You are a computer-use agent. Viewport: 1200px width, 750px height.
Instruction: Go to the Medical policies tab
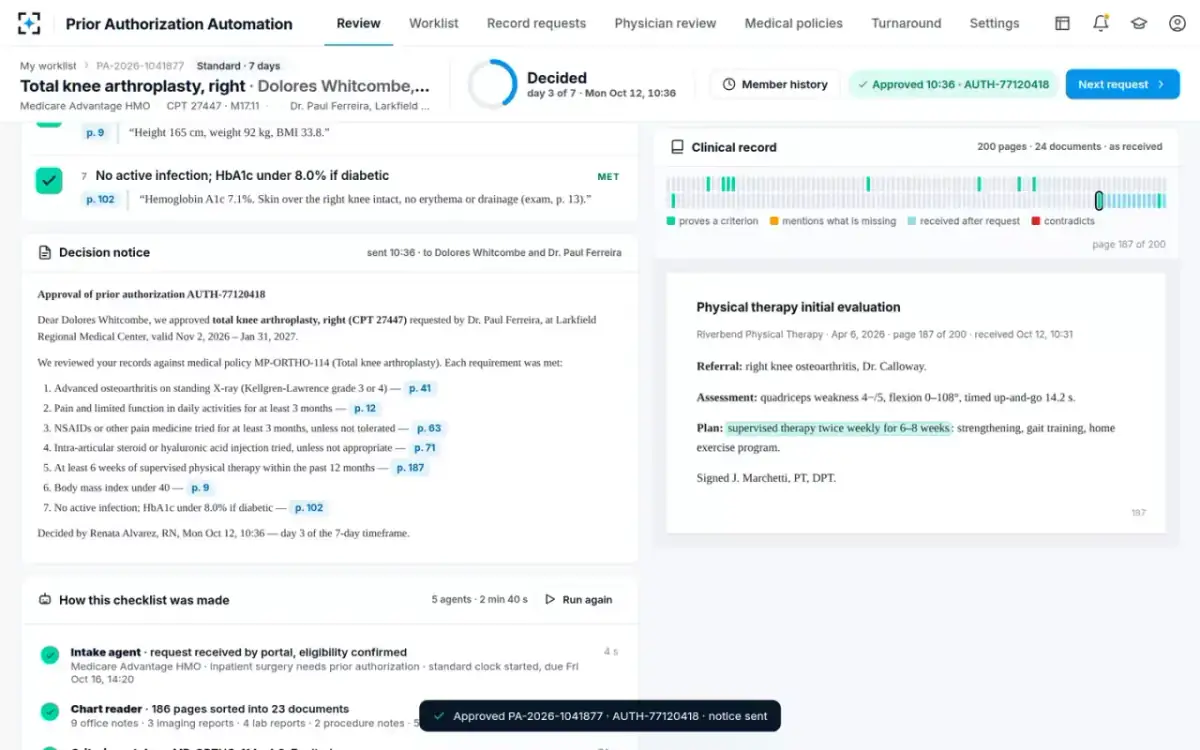[x=794, y=23]
